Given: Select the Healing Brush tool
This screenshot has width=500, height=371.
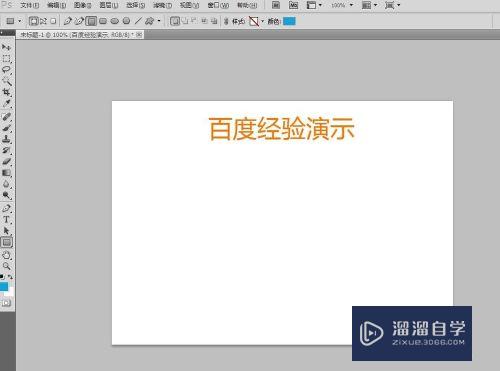Looking at the screenshot, I should [6, 117].
